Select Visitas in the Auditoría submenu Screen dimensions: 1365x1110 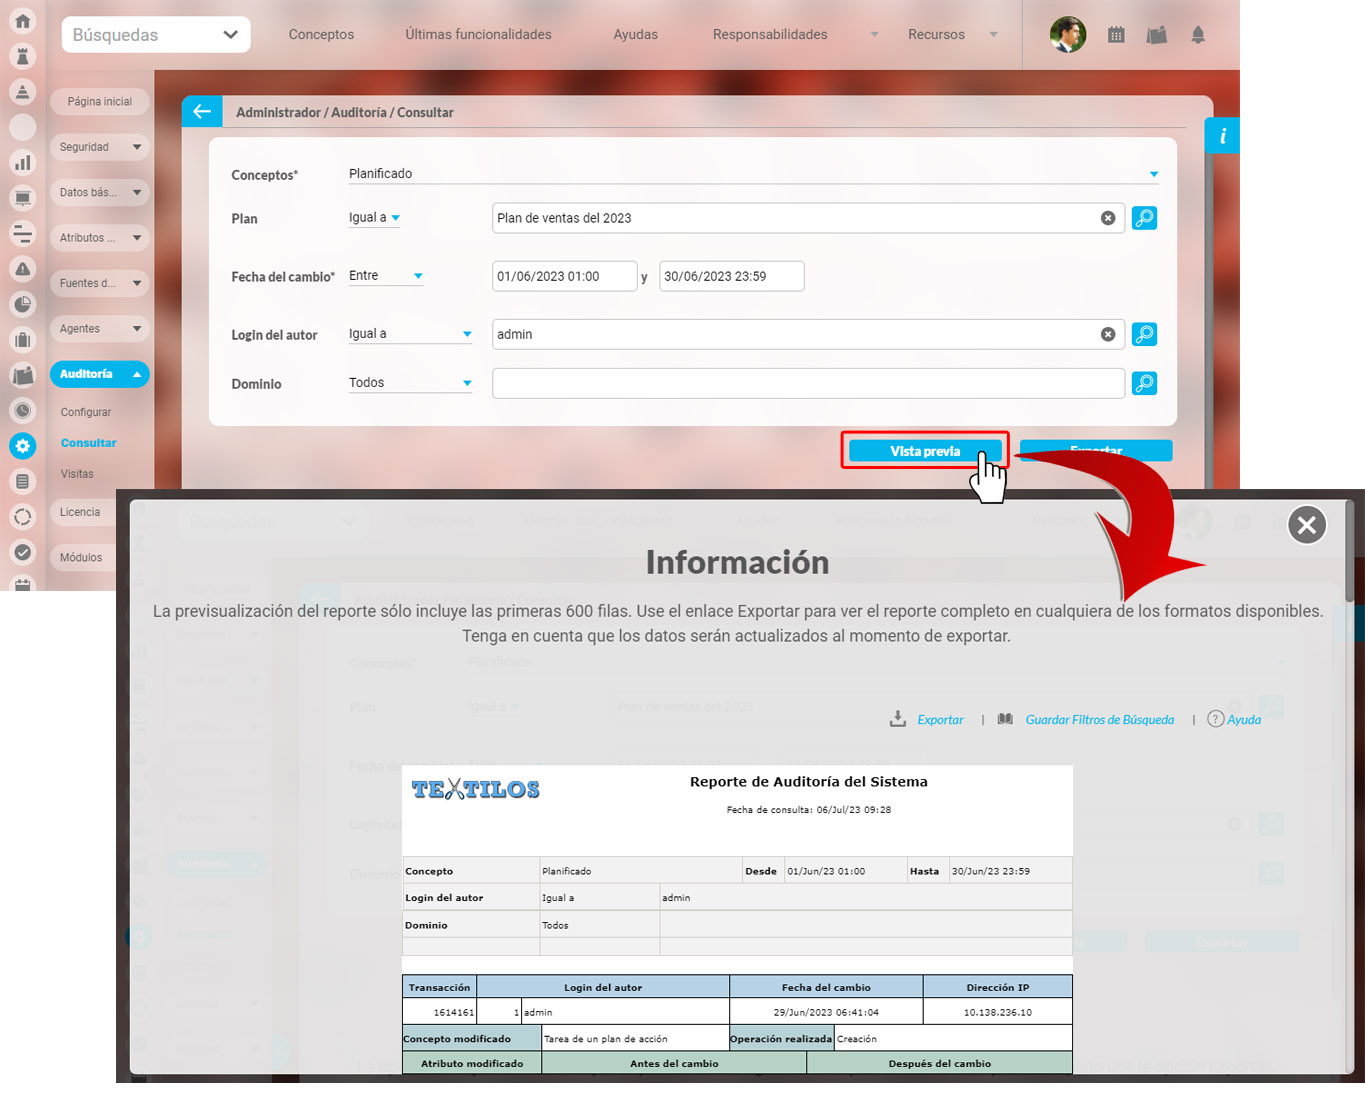click(x=77, y=474)
